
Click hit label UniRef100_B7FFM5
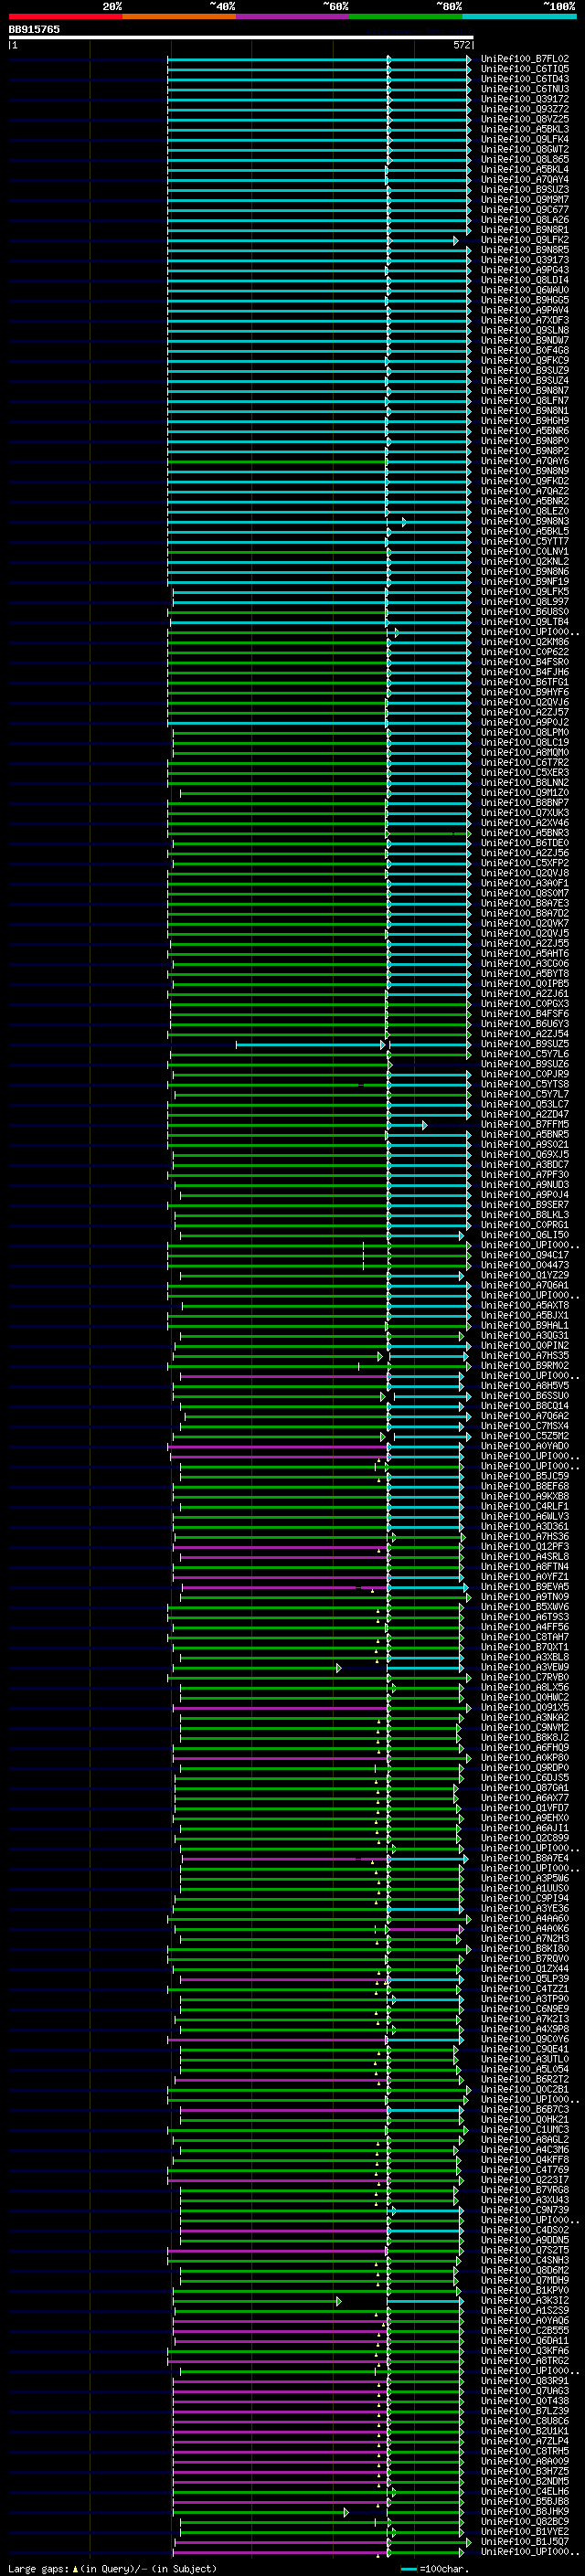(525, 1124)
